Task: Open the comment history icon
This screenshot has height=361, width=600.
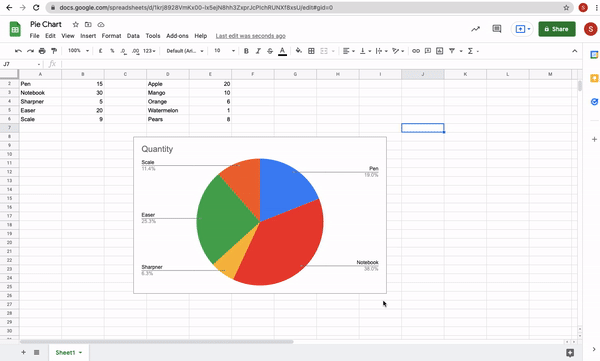Action: 497,29
